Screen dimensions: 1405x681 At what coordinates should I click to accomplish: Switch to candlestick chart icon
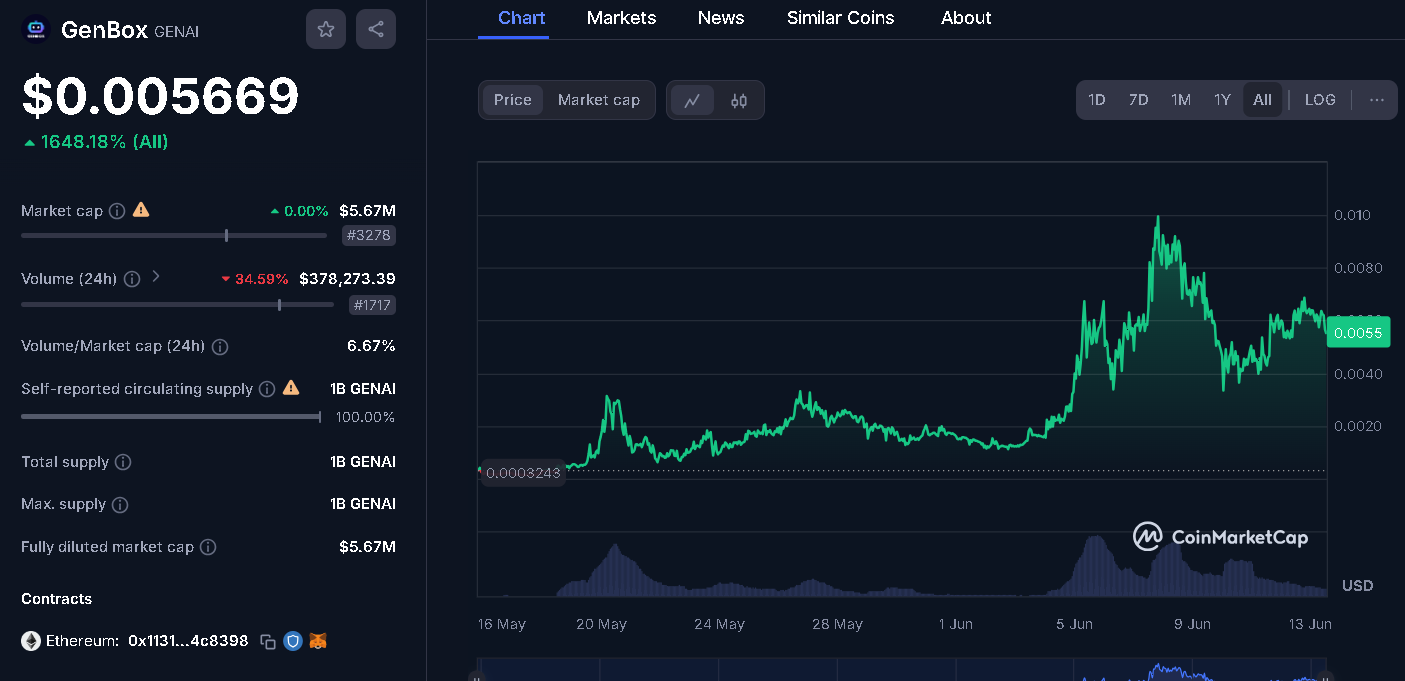tap(739, 100)
